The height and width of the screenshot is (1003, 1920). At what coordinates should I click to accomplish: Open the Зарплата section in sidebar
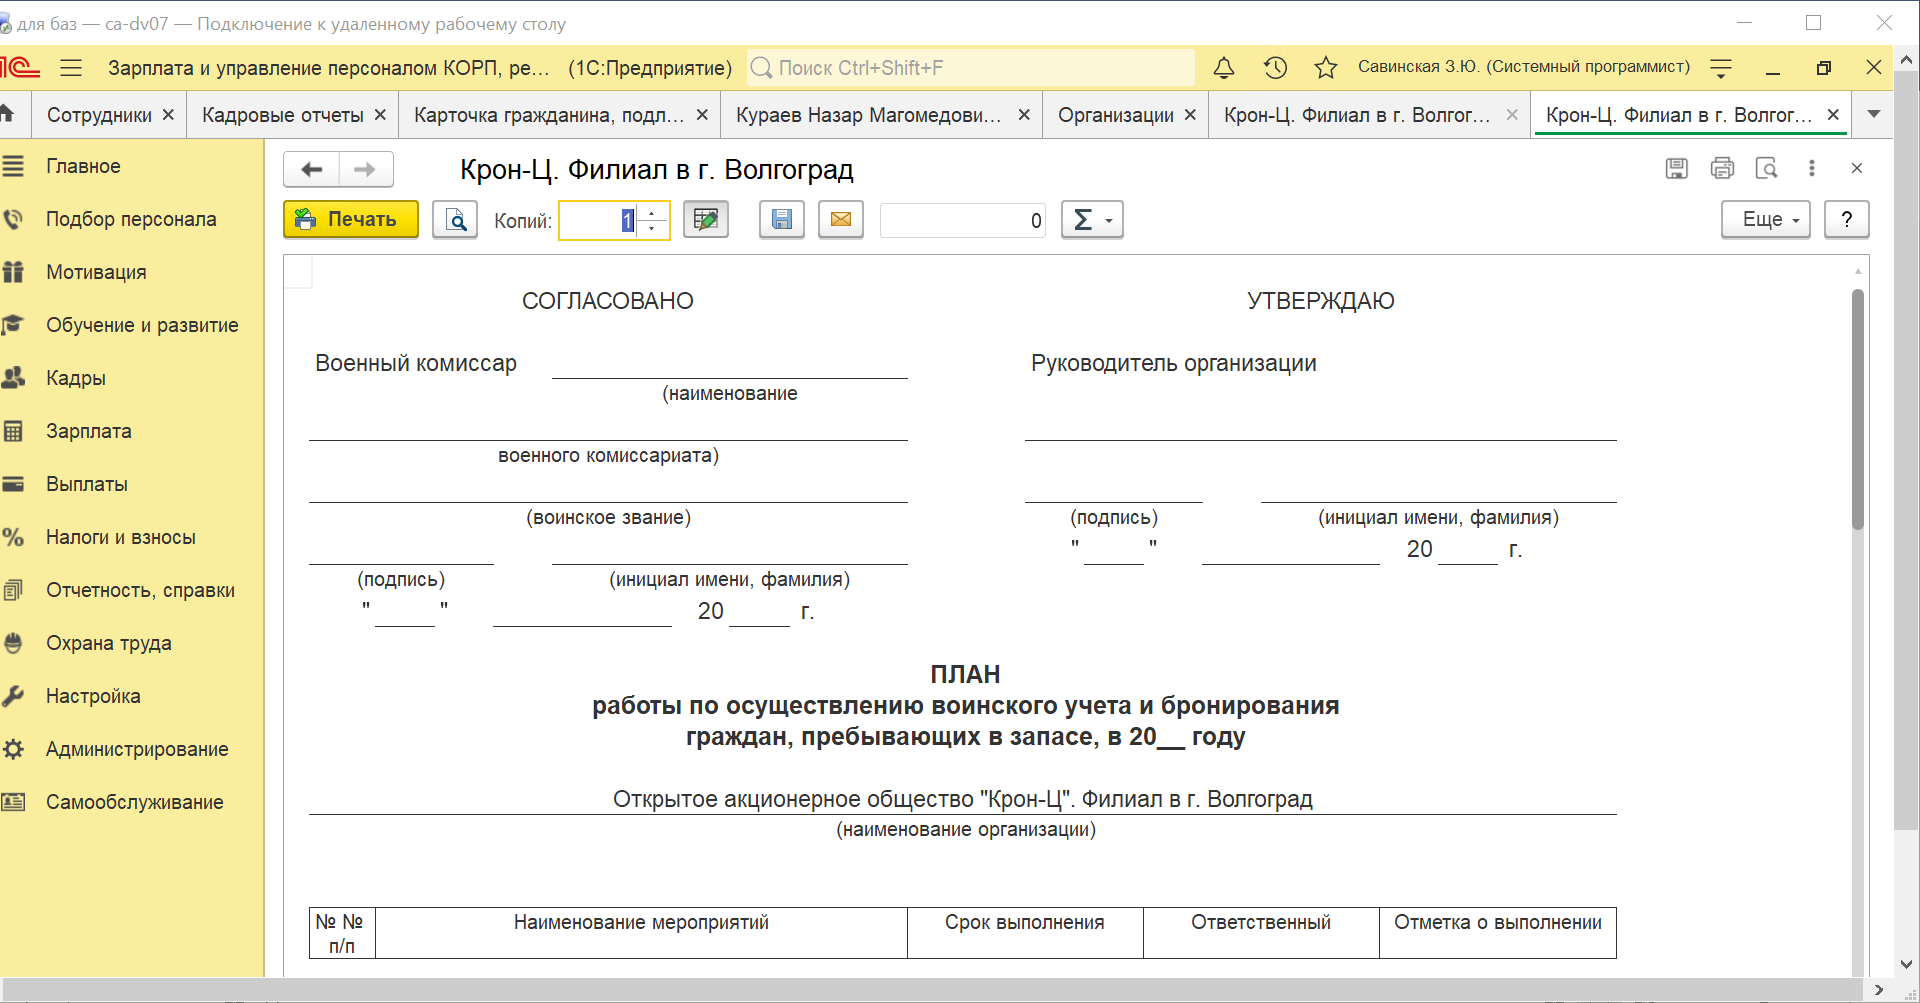[x=88, y=431]
